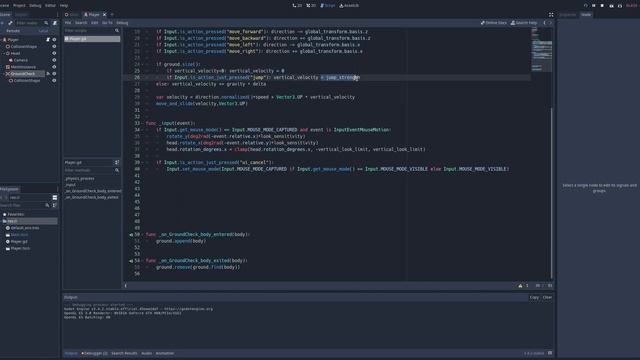Toggle visibility of GroundCheck's CollisionShape child
640x360 pixels.
[54, 80]
